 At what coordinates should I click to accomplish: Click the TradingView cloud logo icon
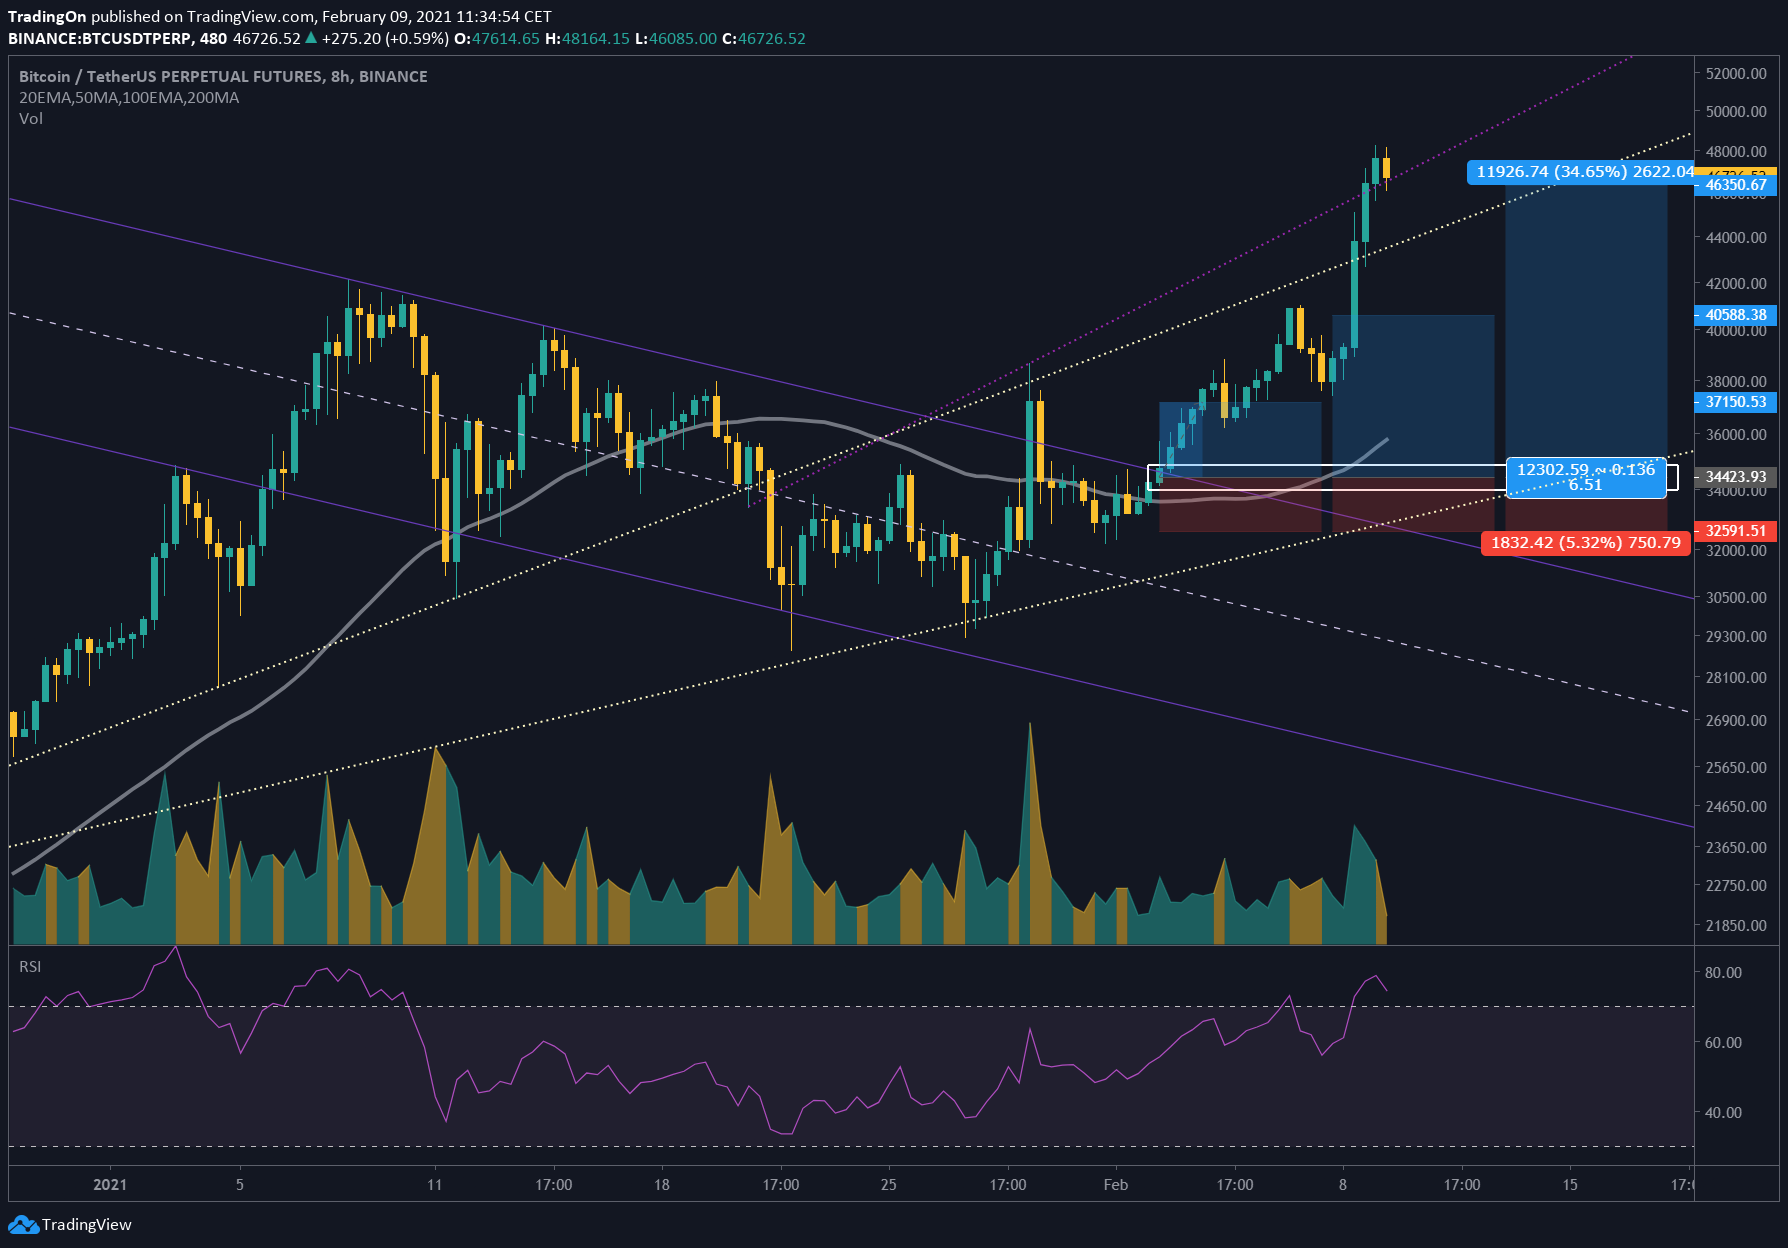(23, 1225)
